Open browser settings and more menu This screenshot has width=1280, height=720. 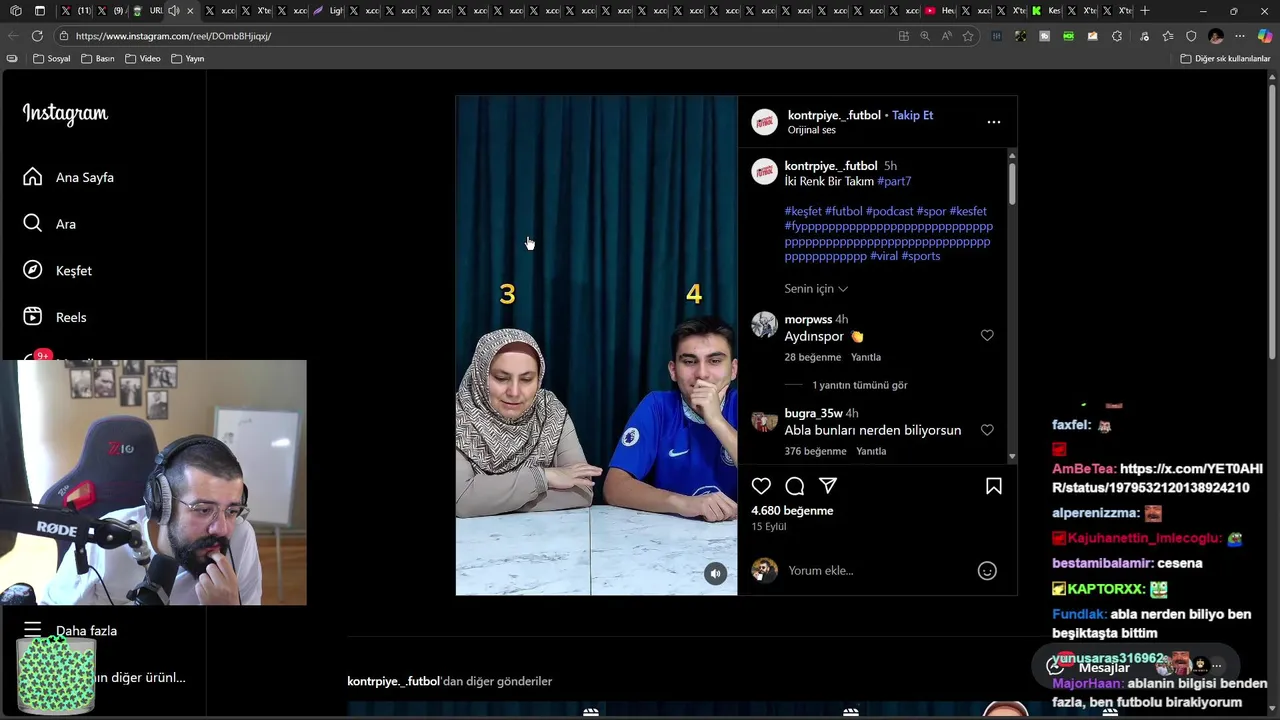pos(1240,36)
